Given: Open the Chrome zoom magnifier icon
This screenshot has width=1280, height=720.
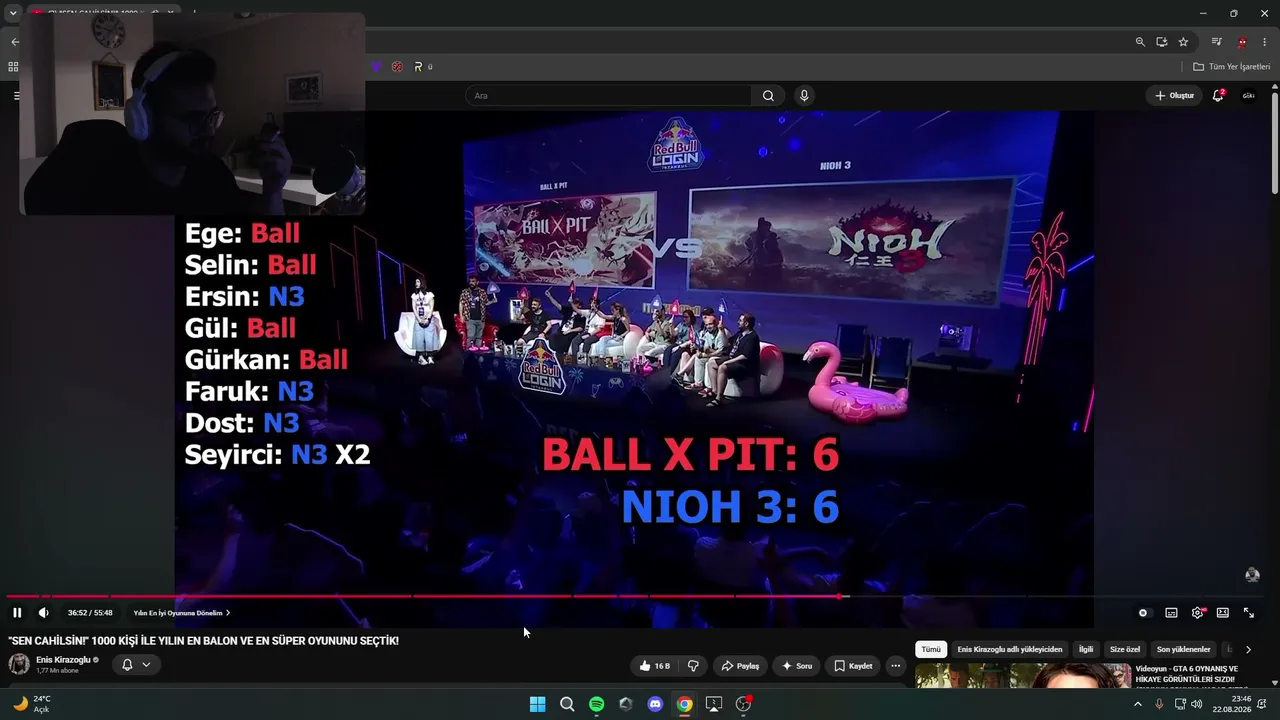Looking at the screenshot, I should click(1140, 42).
